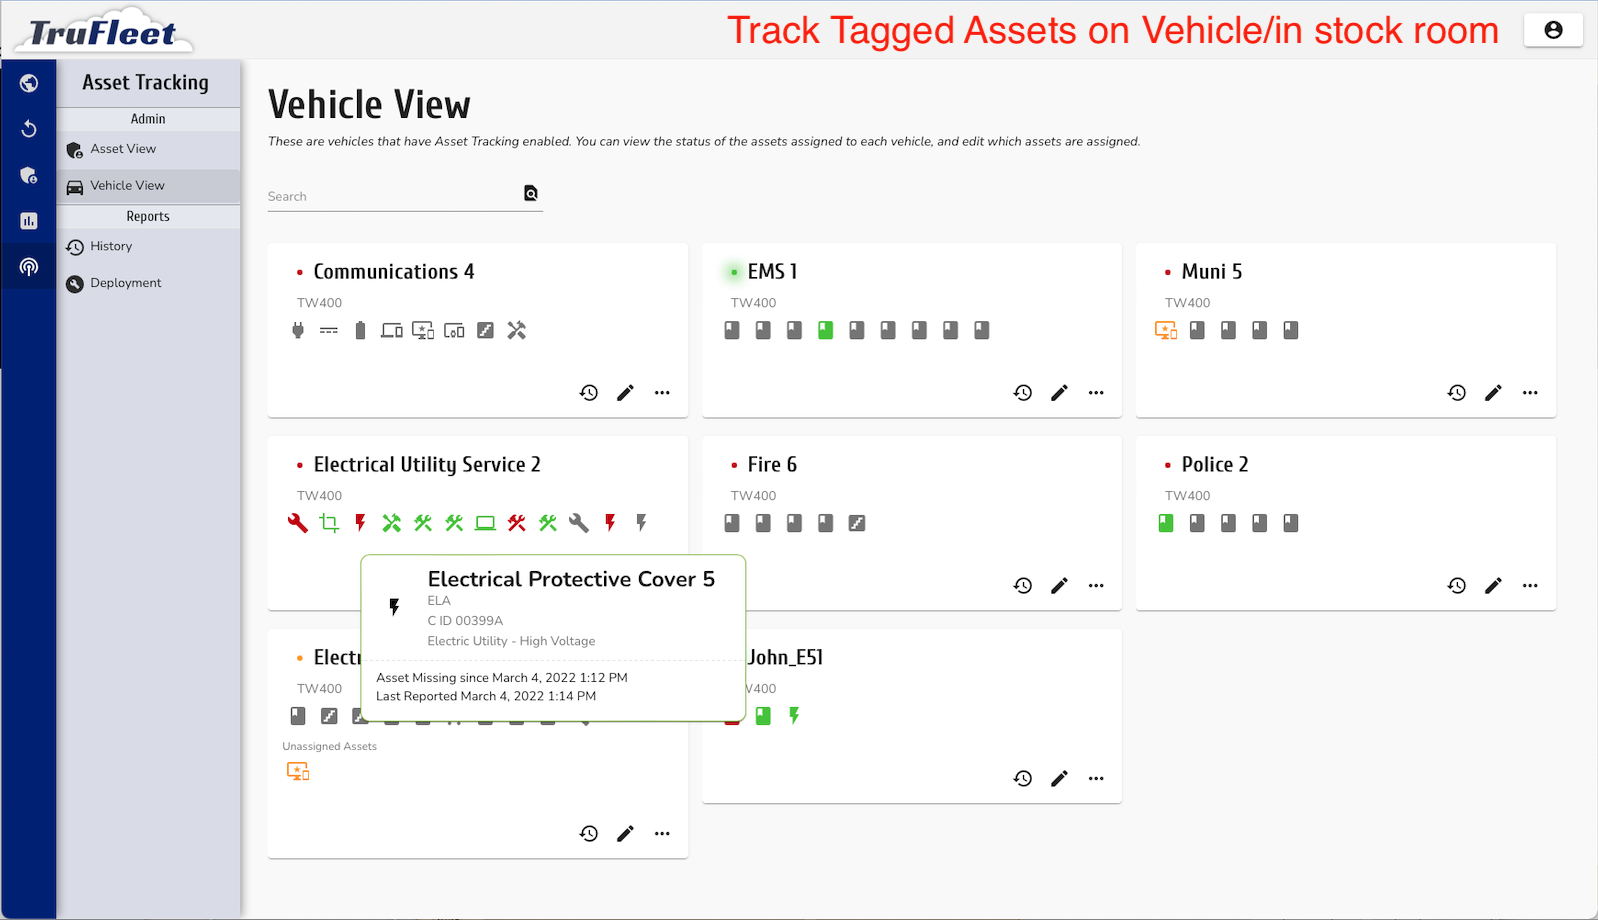Open the Muni 5 vehicle title
Image resolution: width=1598 pixels, height=920 pixels.
coord(1212,272)
